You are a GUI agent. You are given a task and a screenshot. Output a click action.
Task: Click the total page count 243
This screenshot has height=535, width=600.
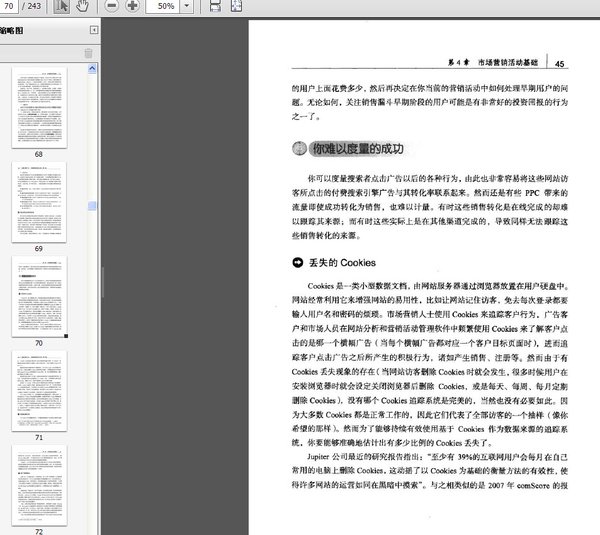pyautogui.click(x=34, y=6)
